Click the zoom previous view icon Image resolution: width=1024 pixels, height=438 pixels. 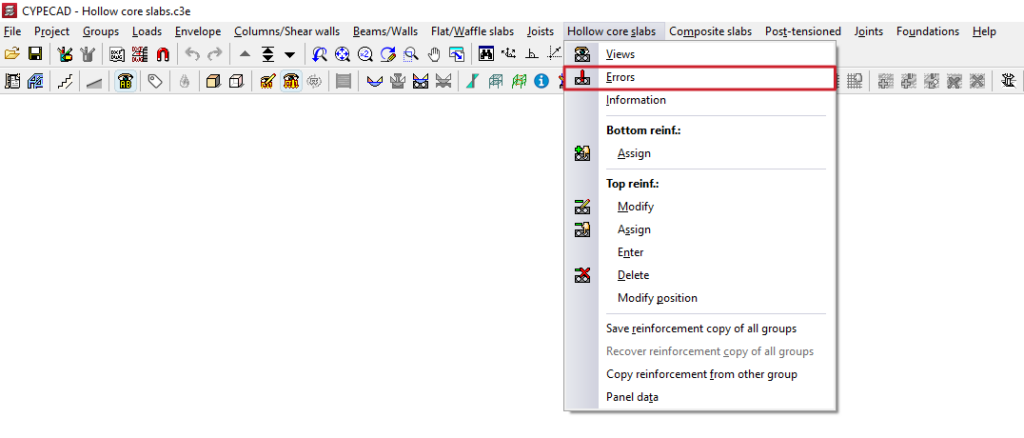[x=319, y=54]
